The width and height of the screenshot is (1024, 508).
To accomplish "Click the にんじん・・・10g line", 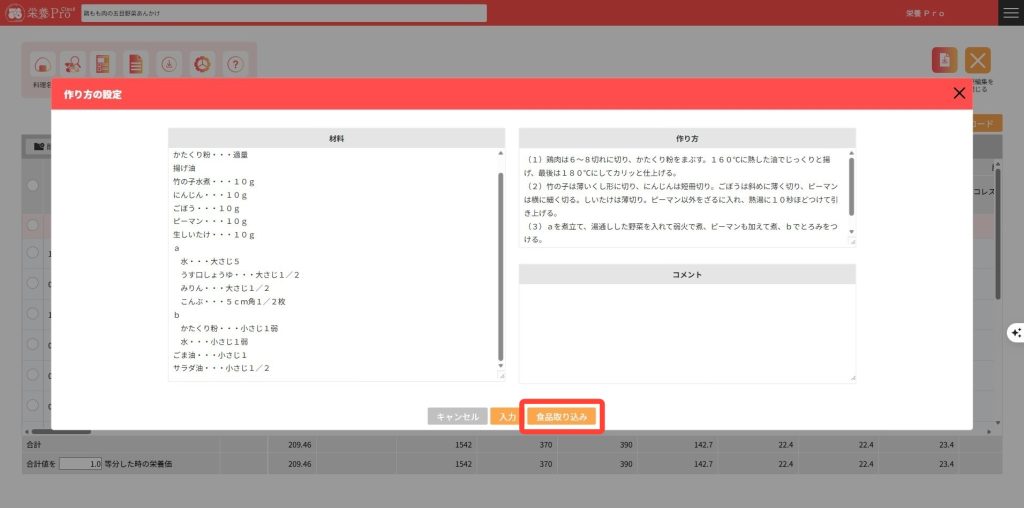I will (210, 195).
